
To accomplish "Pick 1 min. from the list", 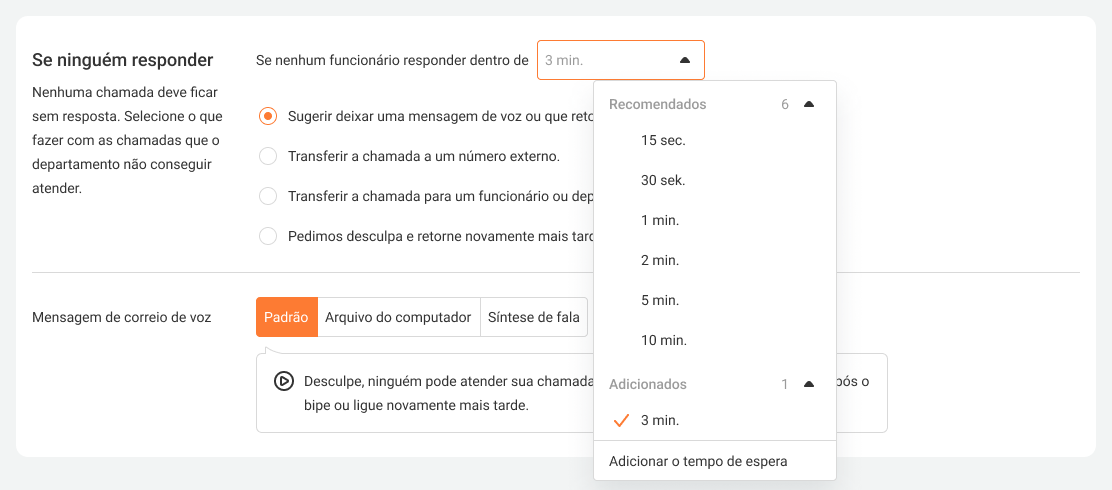I will point(660,220).
